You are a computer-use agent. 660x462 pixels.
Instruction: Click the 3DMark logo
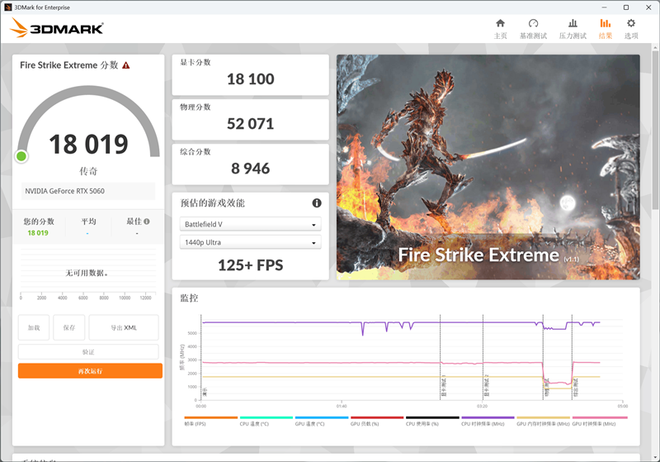pyautogui.click(x=56, y=28)
